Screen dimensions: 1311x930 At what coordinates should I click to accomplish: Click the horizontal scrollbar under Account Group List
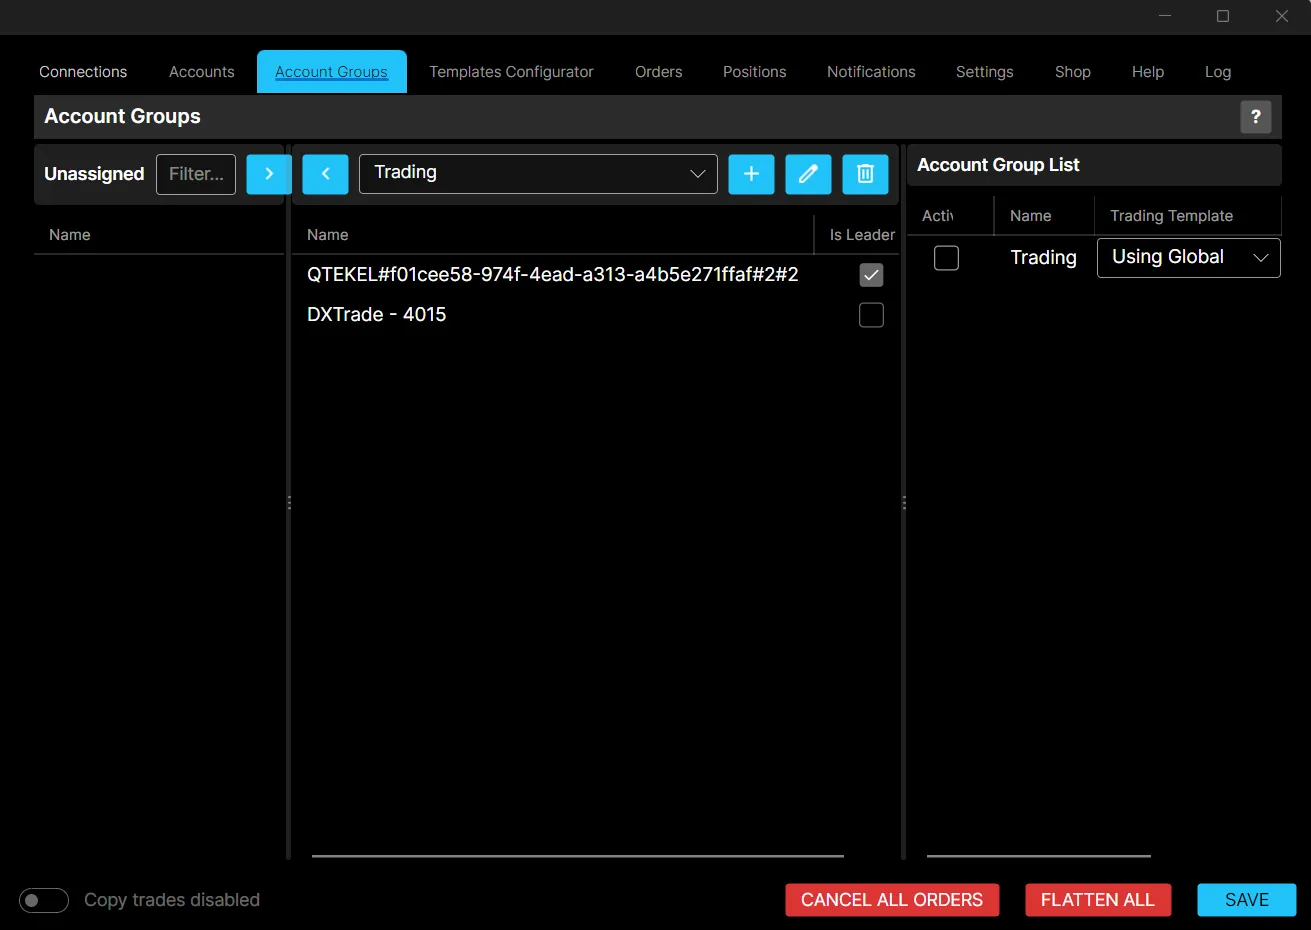pyautogui.click(x=1039, y=856)
